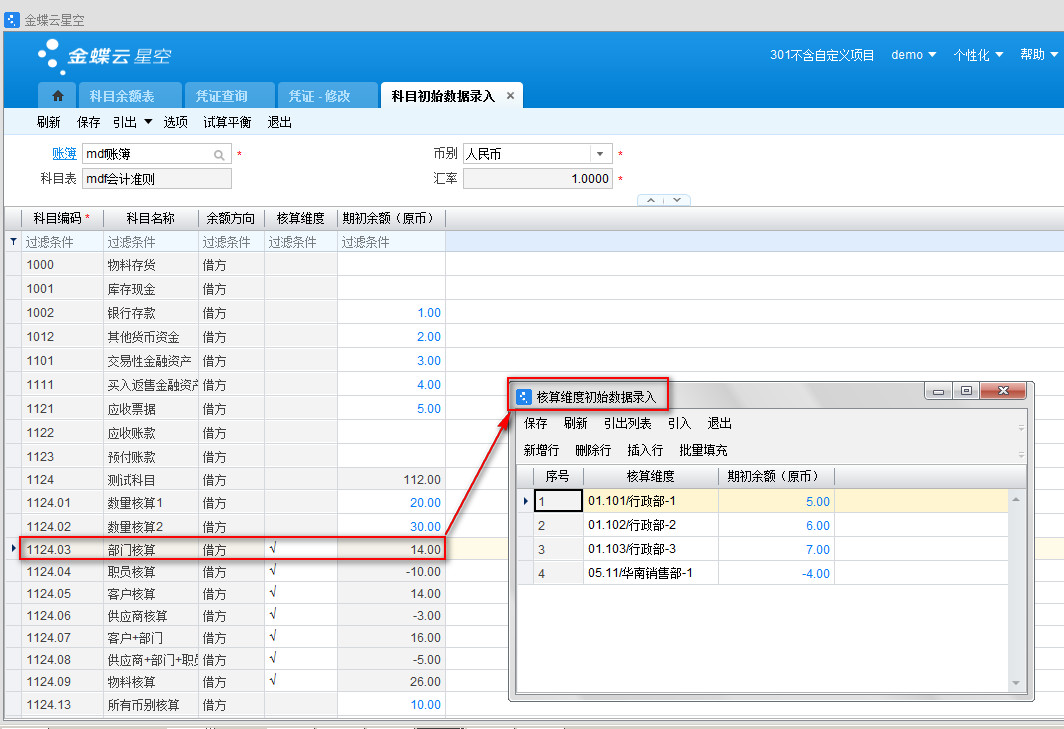Viewport: 1064px width, 729px height.
Task: Click the filter funnel icon in the grid
Action: click(x=13, y=242)
